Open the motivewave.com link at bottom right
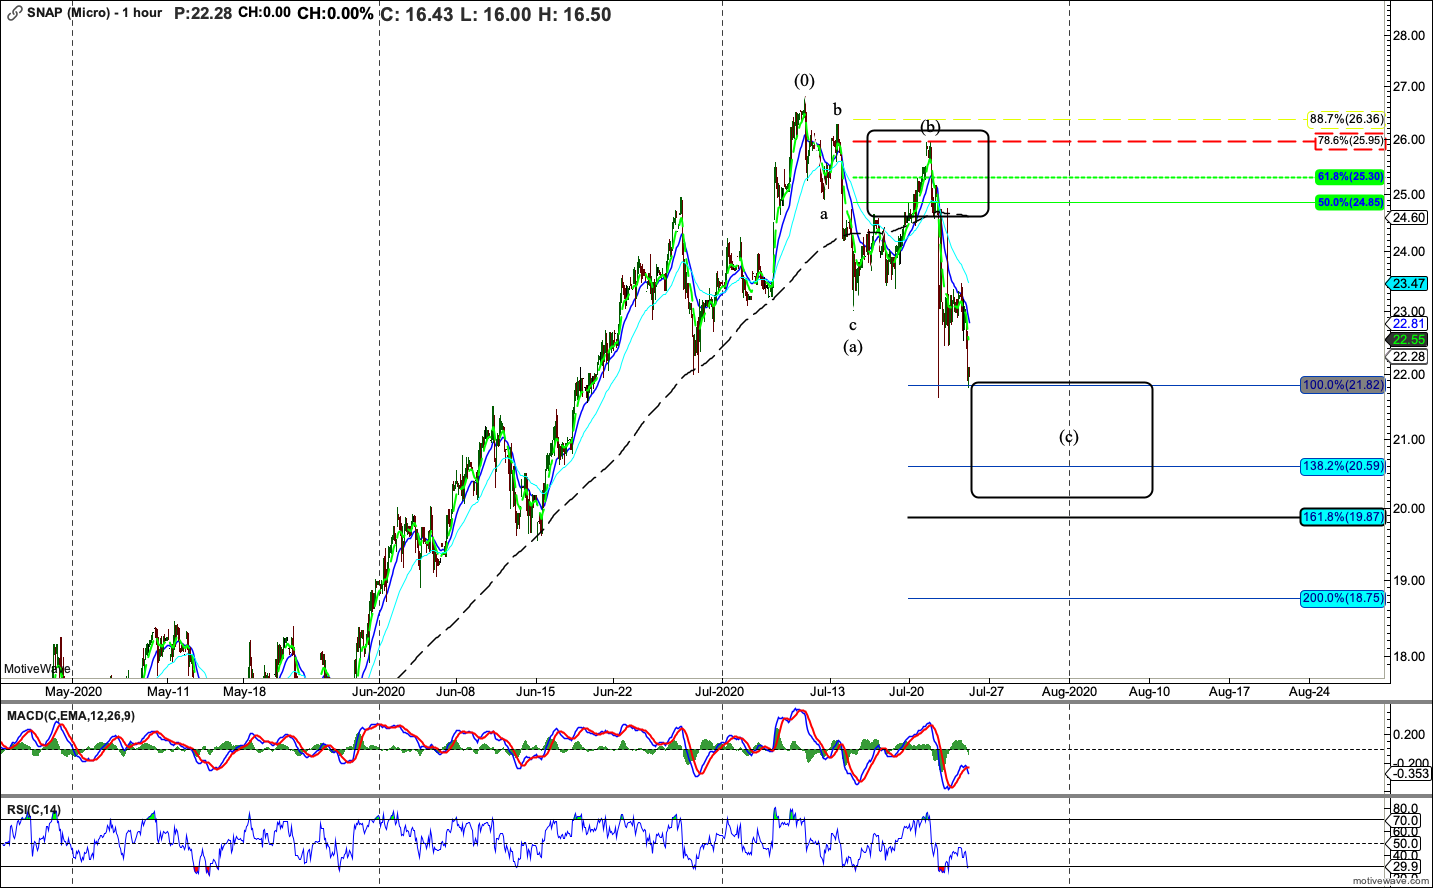1433x888 pixels. click(1390, 880)
